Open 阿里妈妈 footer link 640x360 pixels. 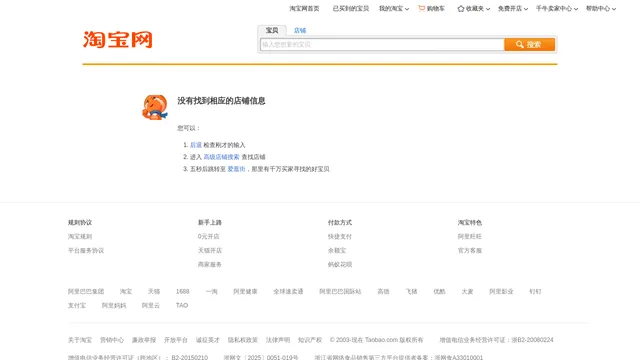click(114, 305)
